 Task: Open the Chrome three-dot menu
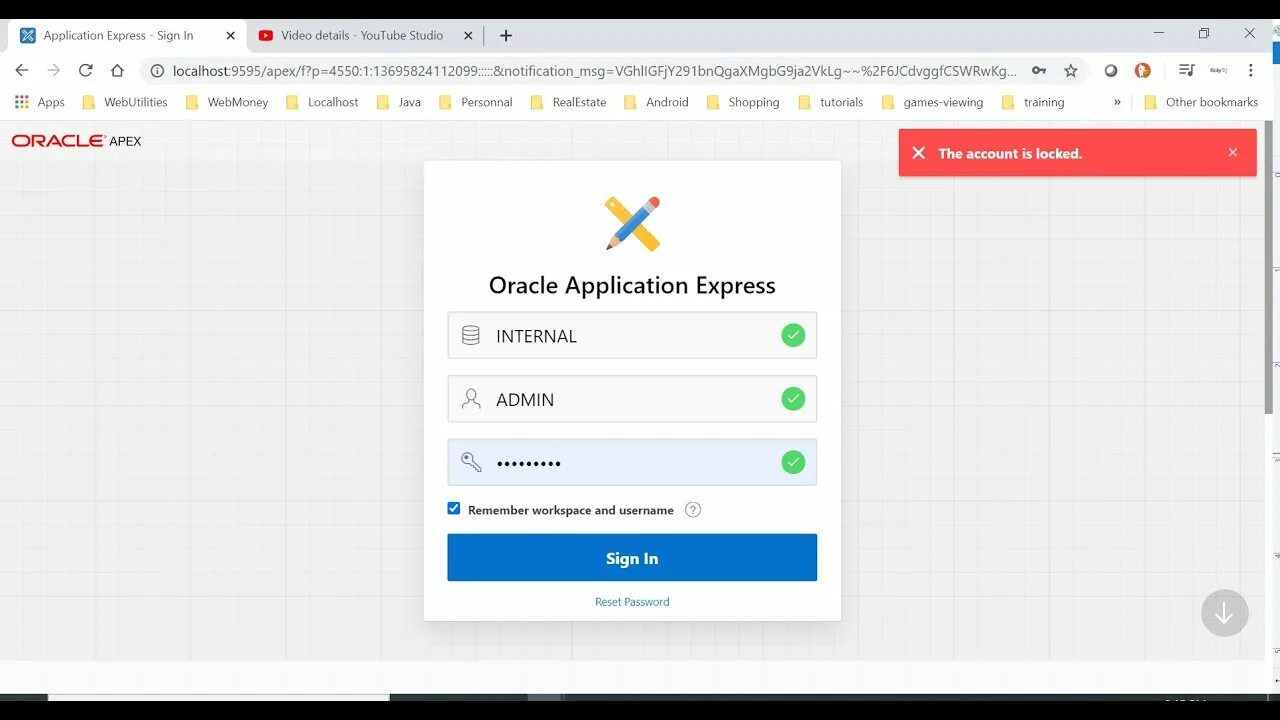(x=1250, y=71)
